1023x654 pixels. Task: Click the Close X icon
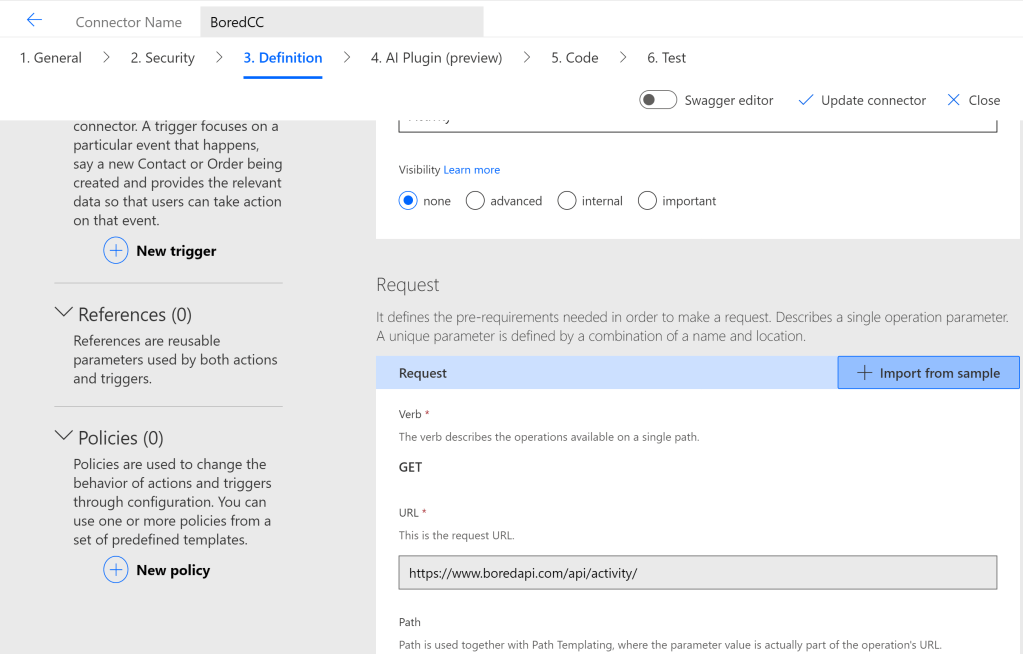click(953, 100)
